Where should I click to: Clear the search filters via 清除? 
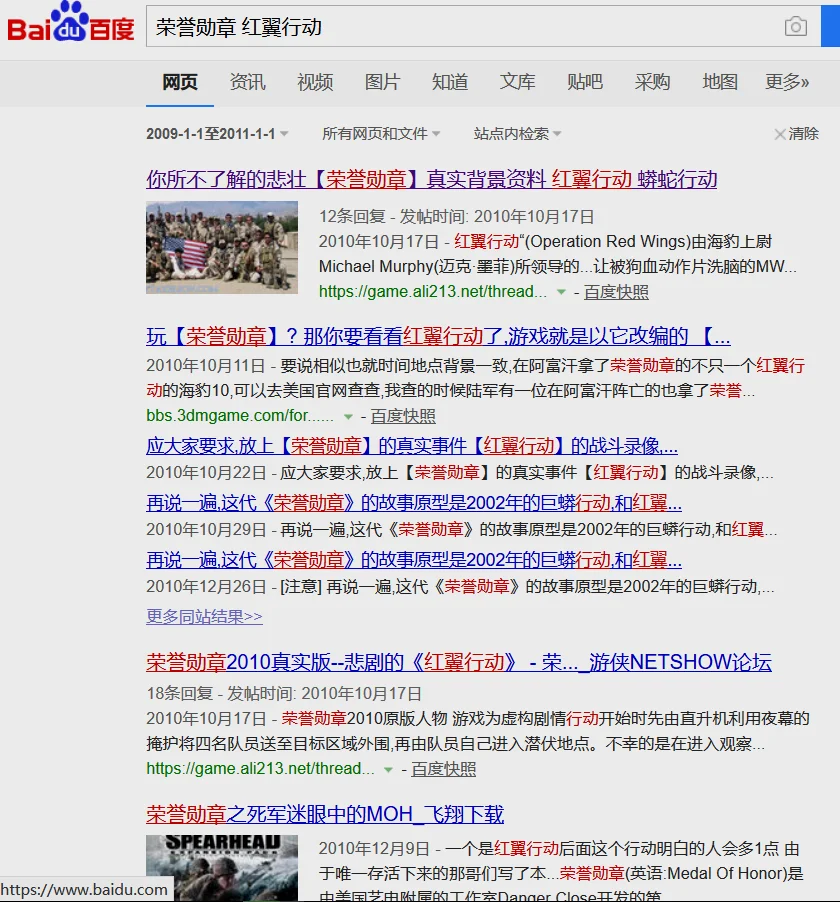point(797,134)
